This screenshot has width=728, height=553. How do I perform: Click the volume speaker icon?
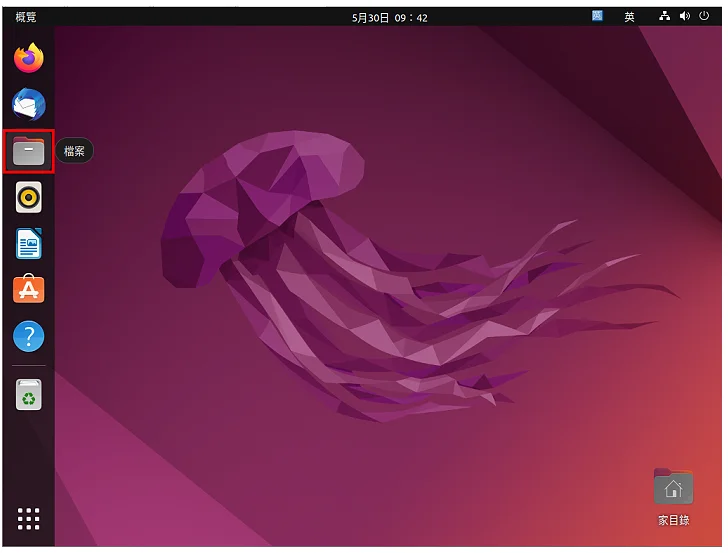tap(685, 16)
